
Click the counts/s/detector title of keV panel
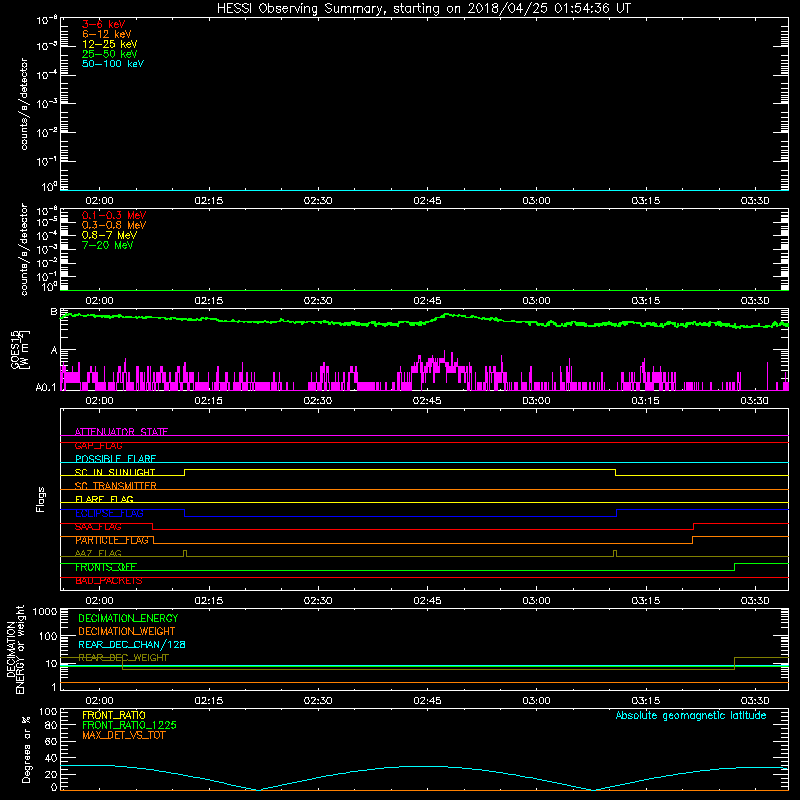24,104
